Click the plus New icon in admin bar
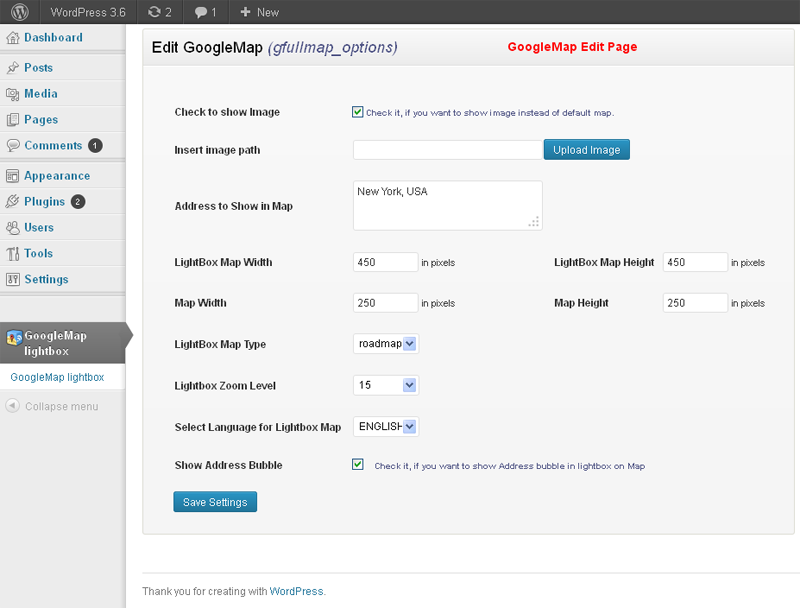 pos(245,12)
